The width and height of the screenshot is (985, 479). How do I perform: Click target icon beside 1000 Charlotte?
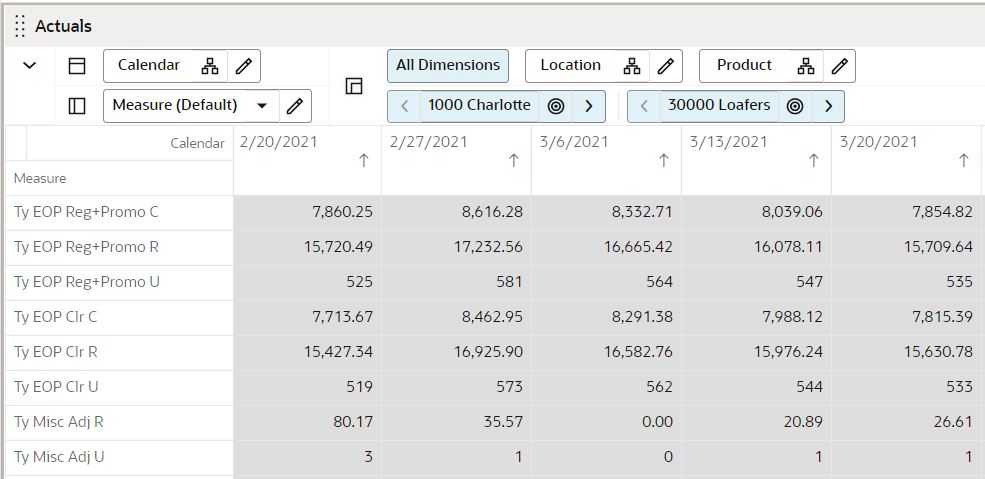click(x=555, y=106)
